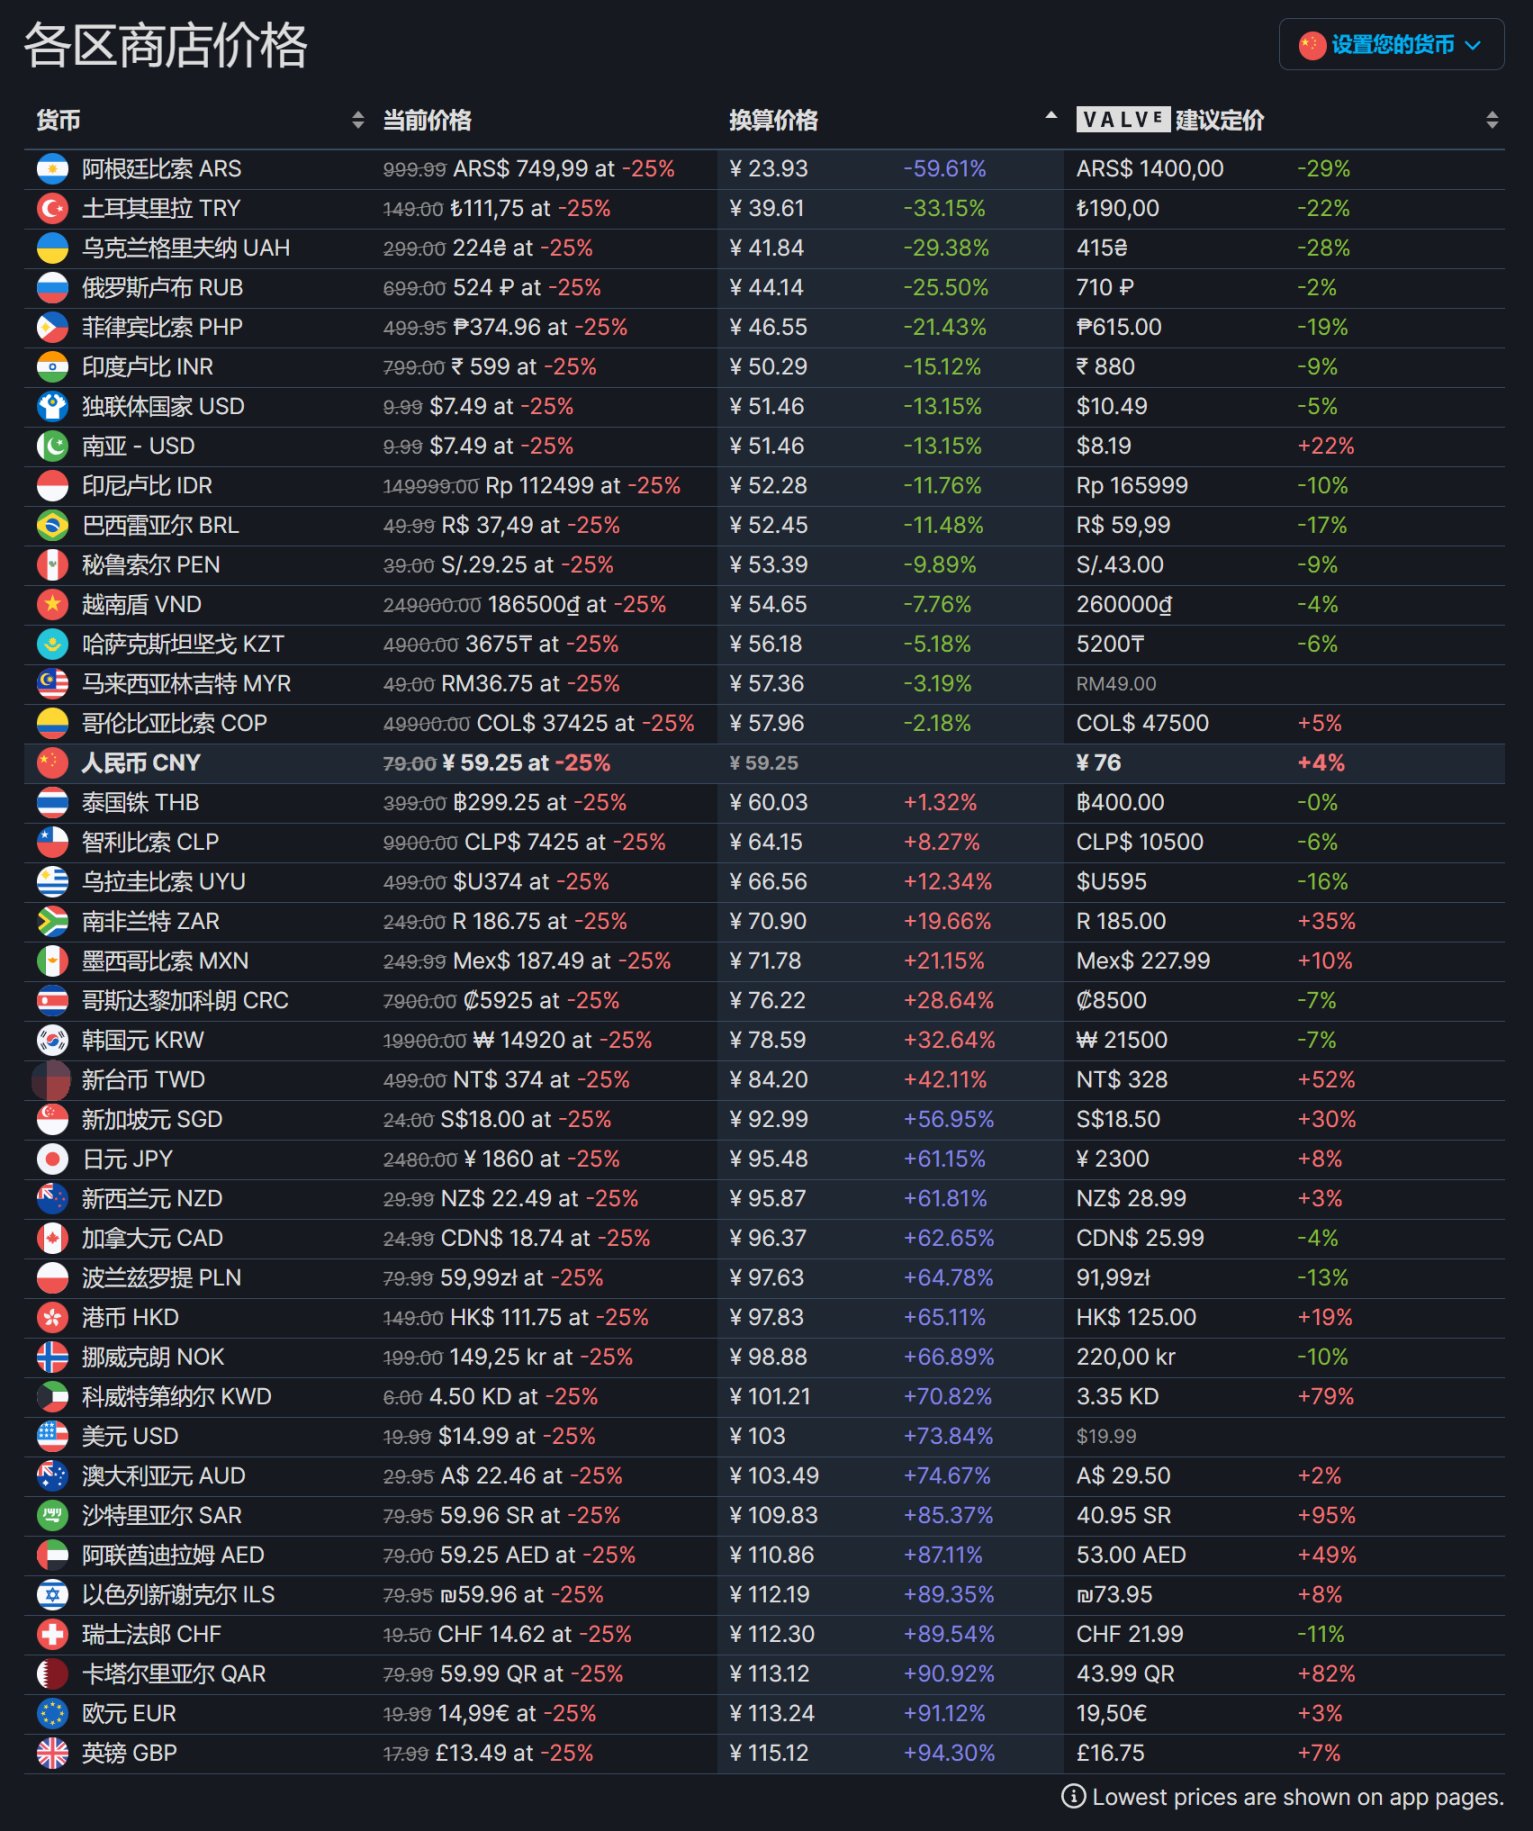Sort by 换算价格 column arrow
Screen dimensions: 1533x1831
pos(1051,116)
